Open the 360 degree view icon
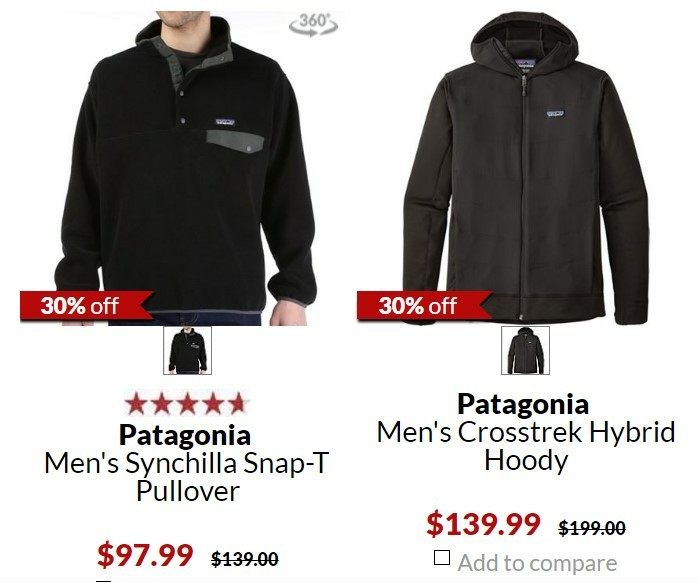699x582 pixels. [x=313, y=25]
